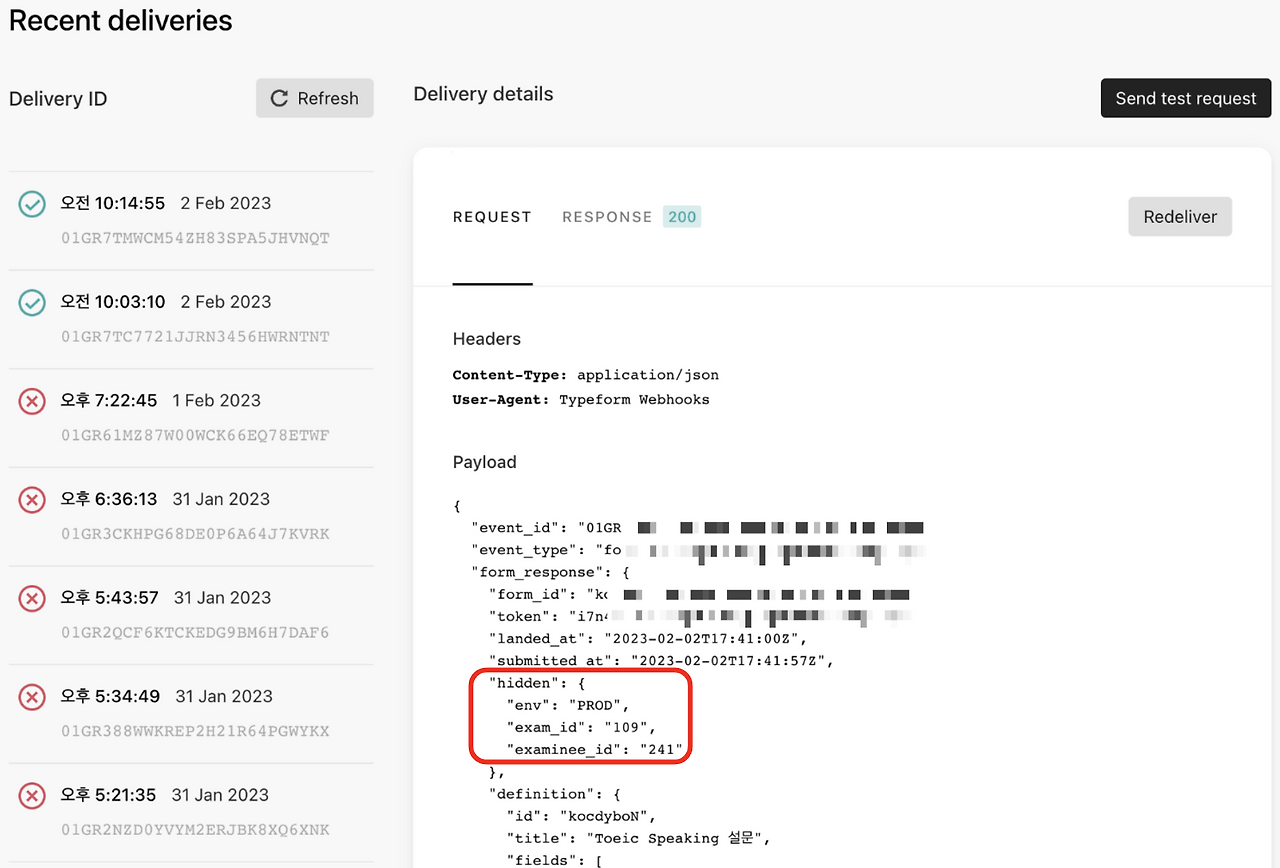Redeliver the selected webhook delivery
The width and height of the screenshot is (1280, 868).
pos(1180,216)
